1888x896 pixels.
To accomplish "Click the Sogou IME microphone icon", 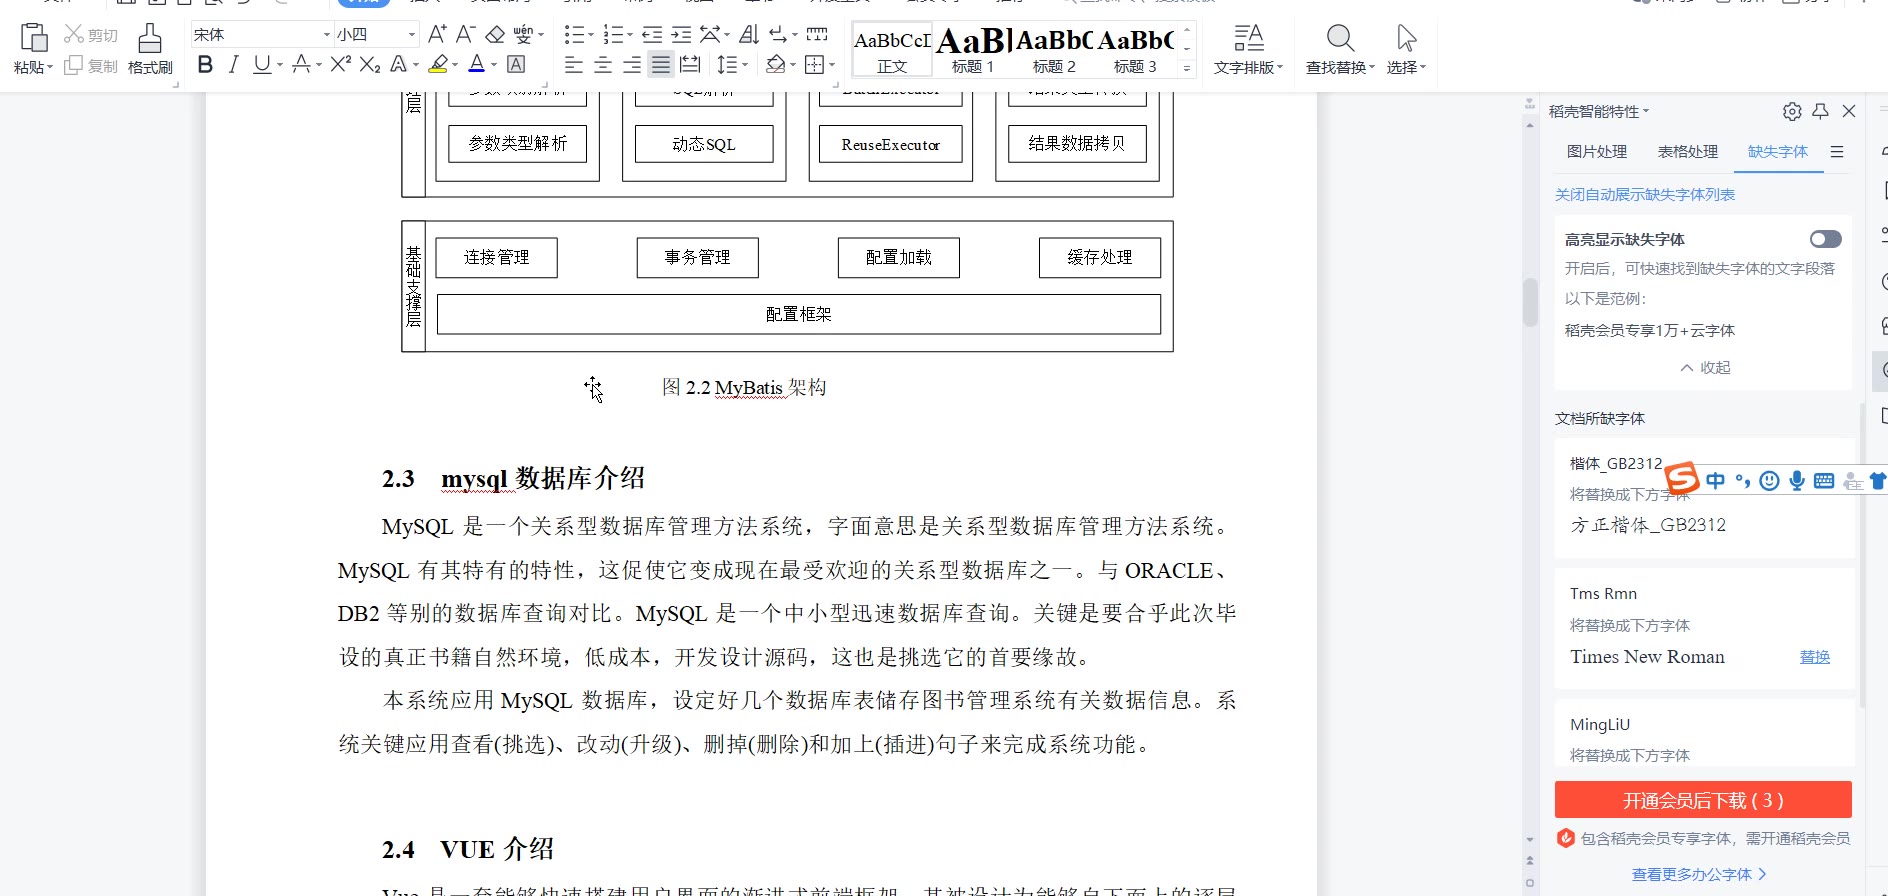I will tap(1797, 481).
